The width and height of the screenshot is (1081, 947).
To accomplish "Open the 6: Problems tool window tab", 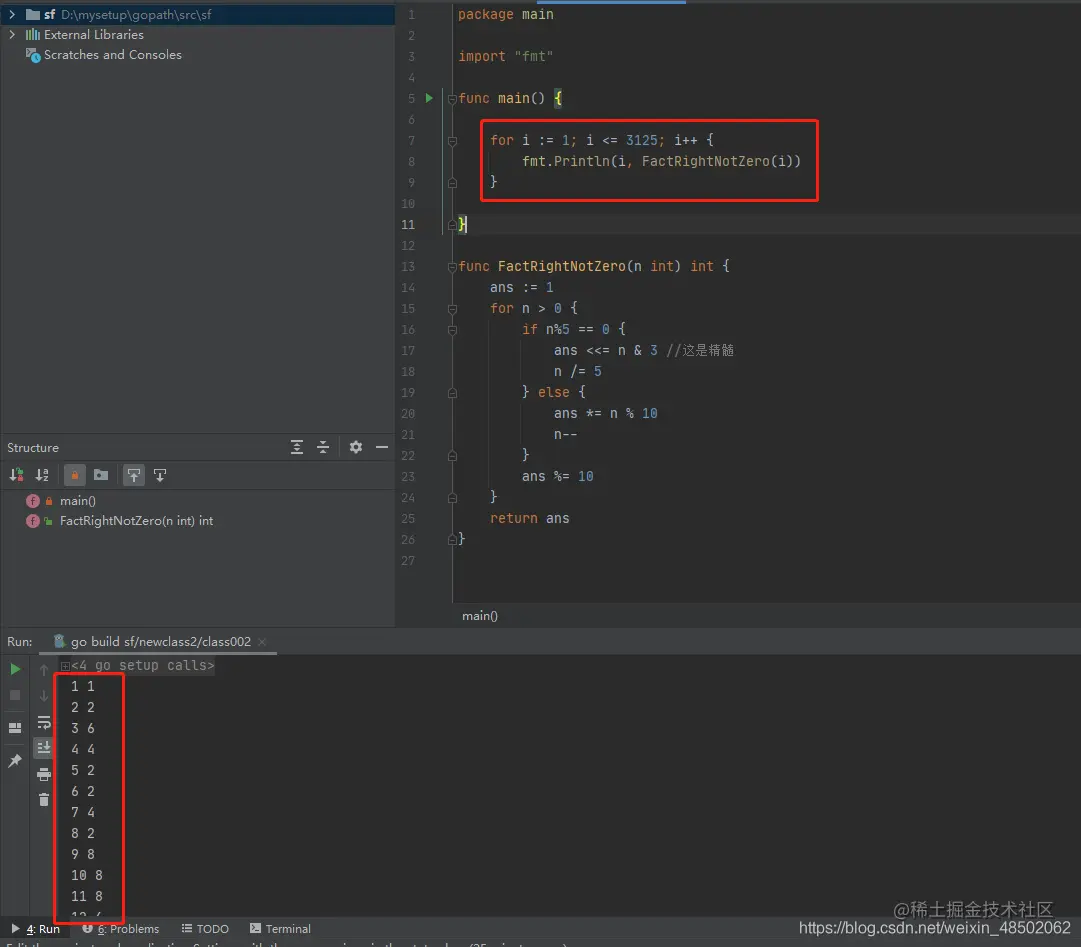I will pos(121,928).
